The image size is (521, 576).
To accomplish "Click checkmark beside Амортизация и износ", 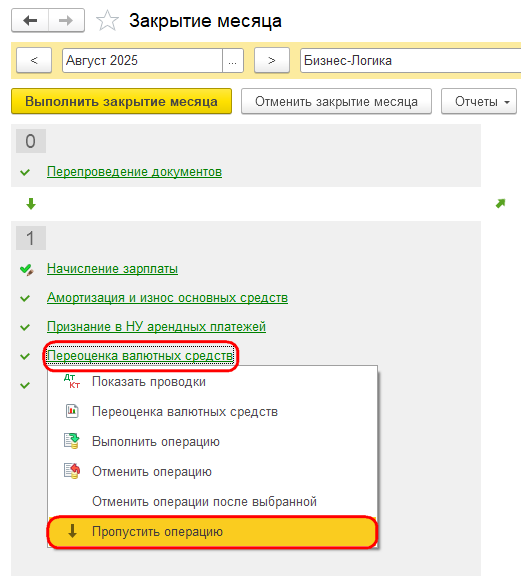I will tap(25, 298).
